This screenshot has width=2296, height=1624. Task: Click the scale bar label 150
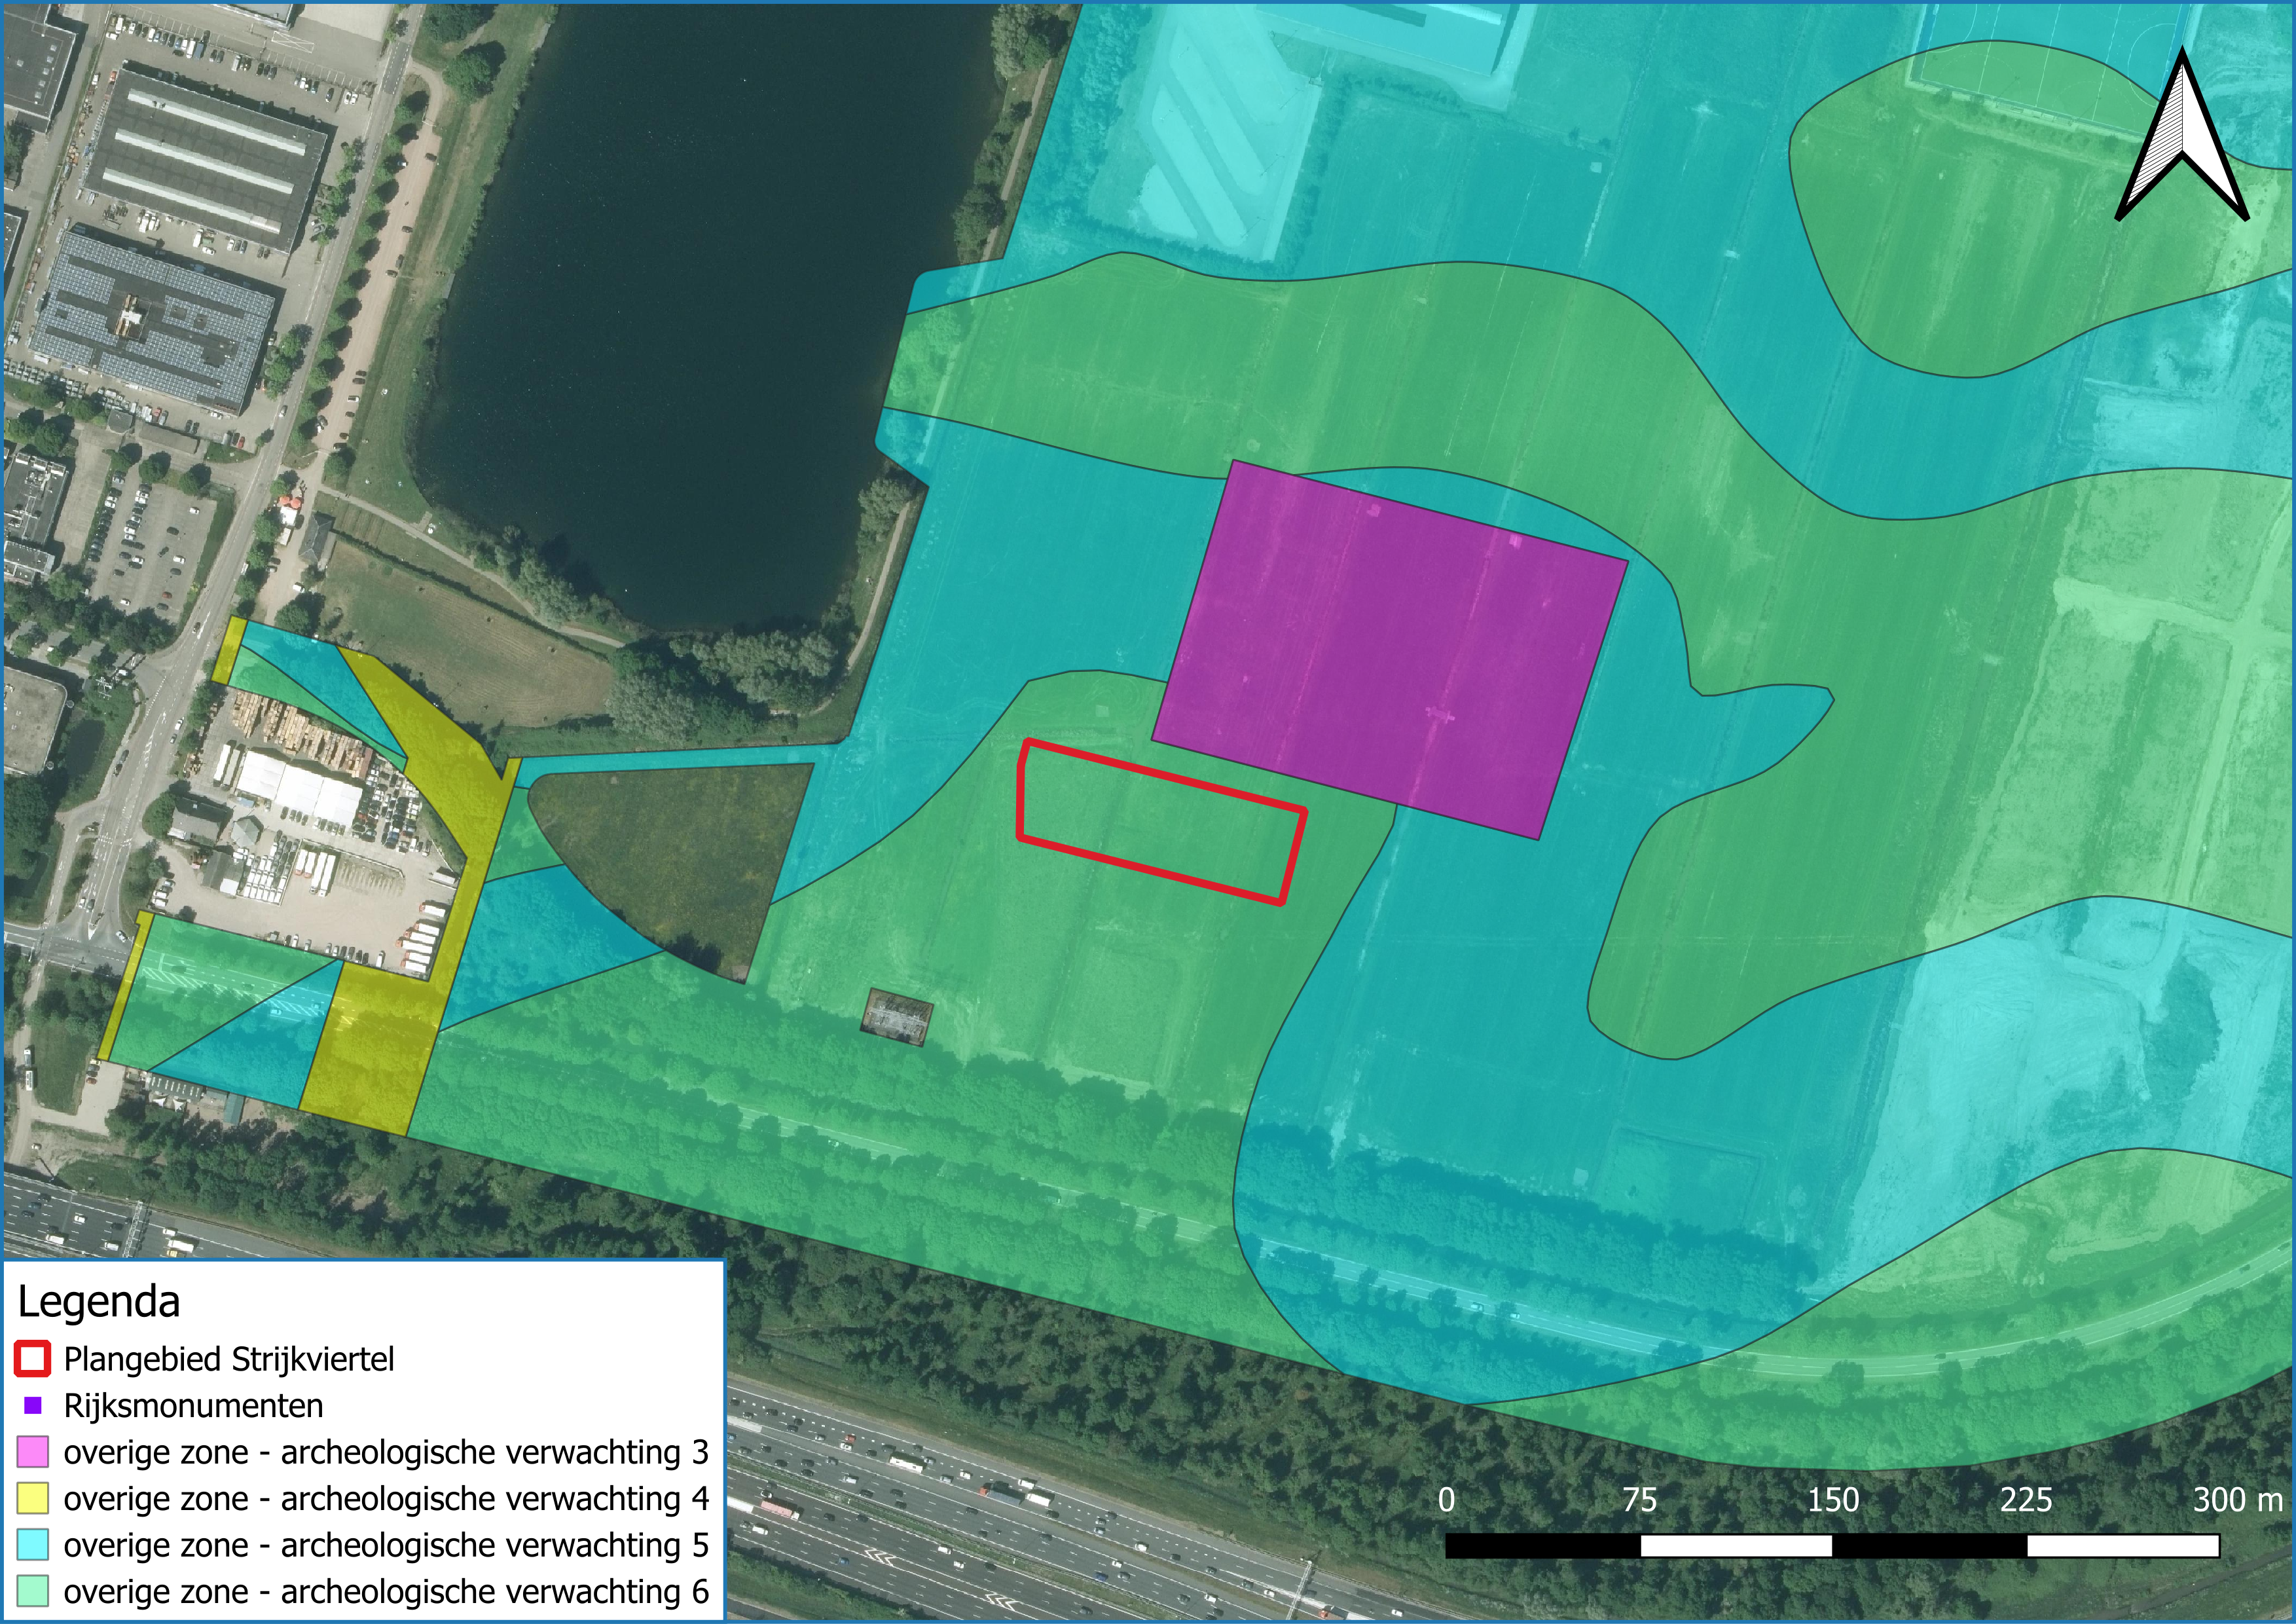click(x=1833, y=1500)
